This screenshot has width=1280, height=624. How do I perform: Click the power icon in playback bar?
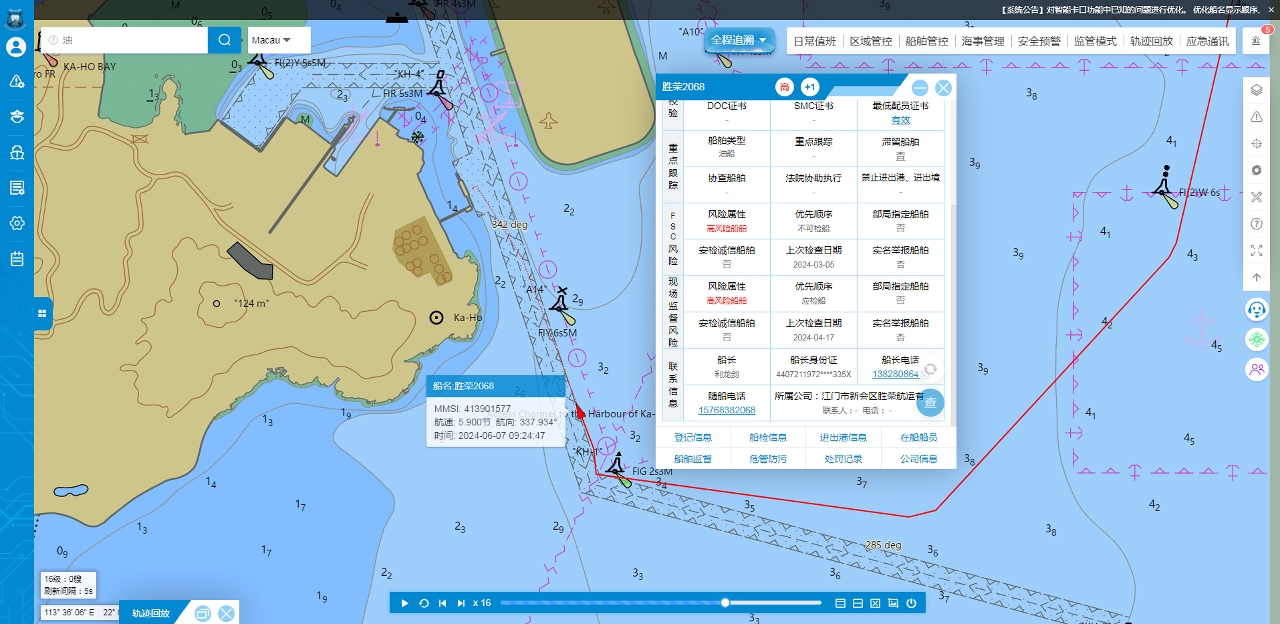(x=911, y=603)
